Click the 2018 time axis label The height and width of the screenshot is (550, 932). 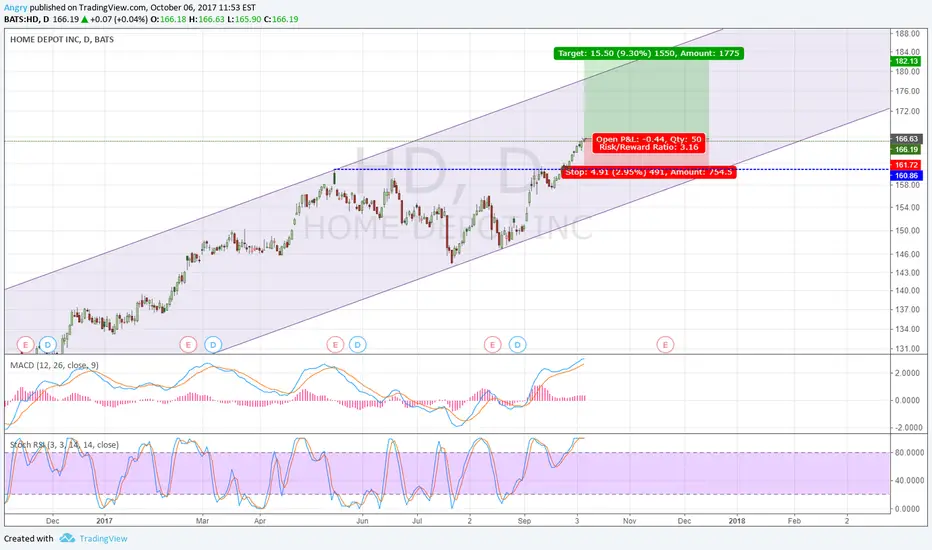point(737,521)
